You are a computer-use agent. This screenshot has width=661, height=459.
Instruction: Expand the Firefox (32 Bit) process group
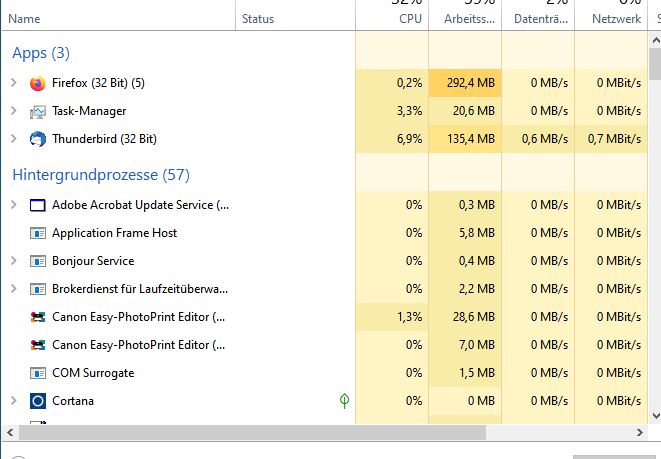coord(13,83)
